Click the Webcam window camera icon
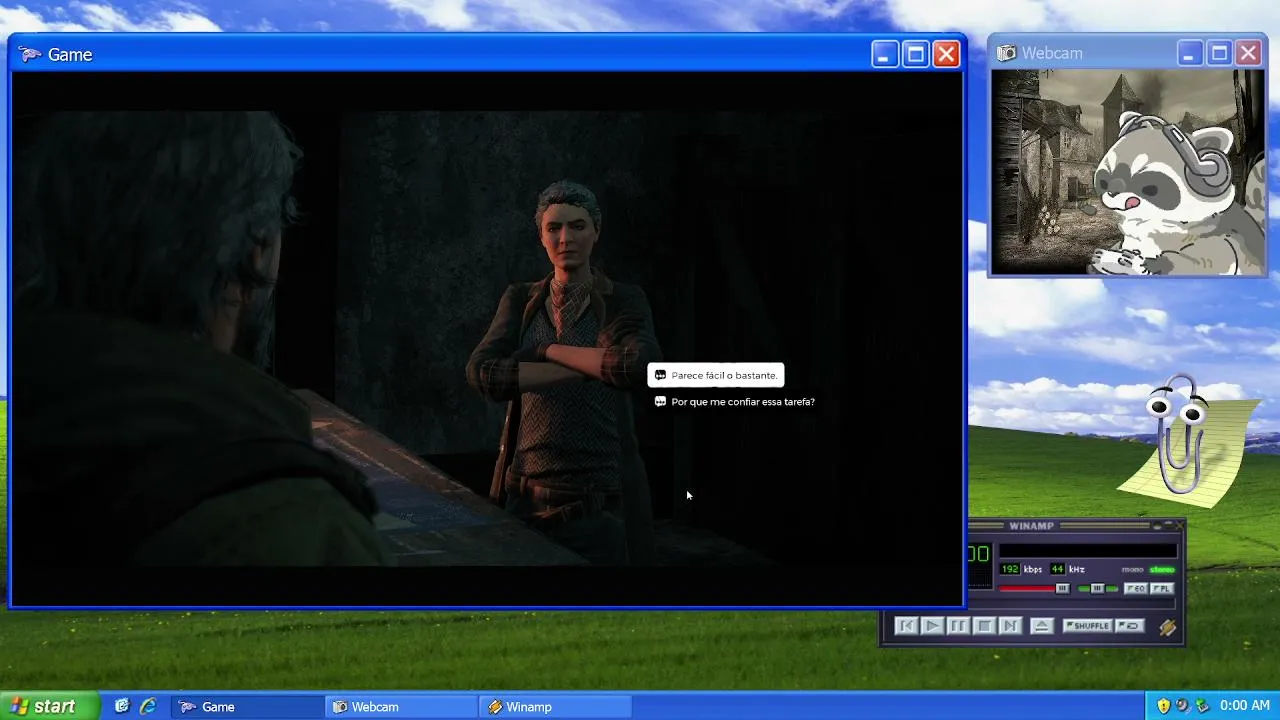Screen dimensions: 1280x720 [1006, 53]
